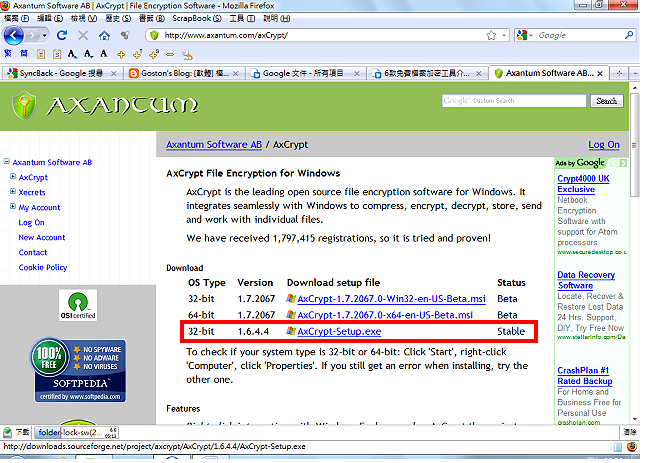The image size is (645, 463).
Task: Click the Softpedia 100% Free badge
Action: pyautogui.click(x=79, y=370)
